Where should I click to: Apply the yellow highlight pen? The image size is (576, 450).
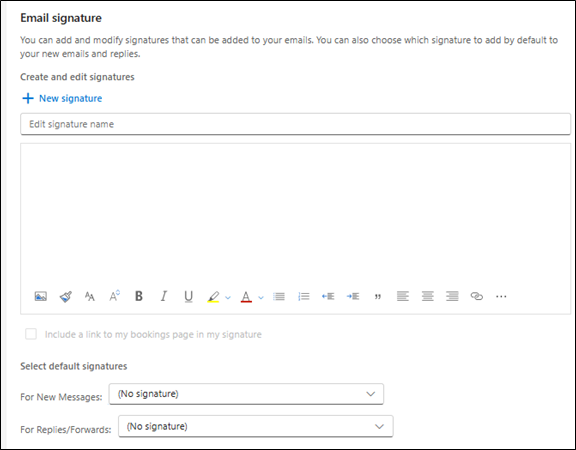pos(213,296)
